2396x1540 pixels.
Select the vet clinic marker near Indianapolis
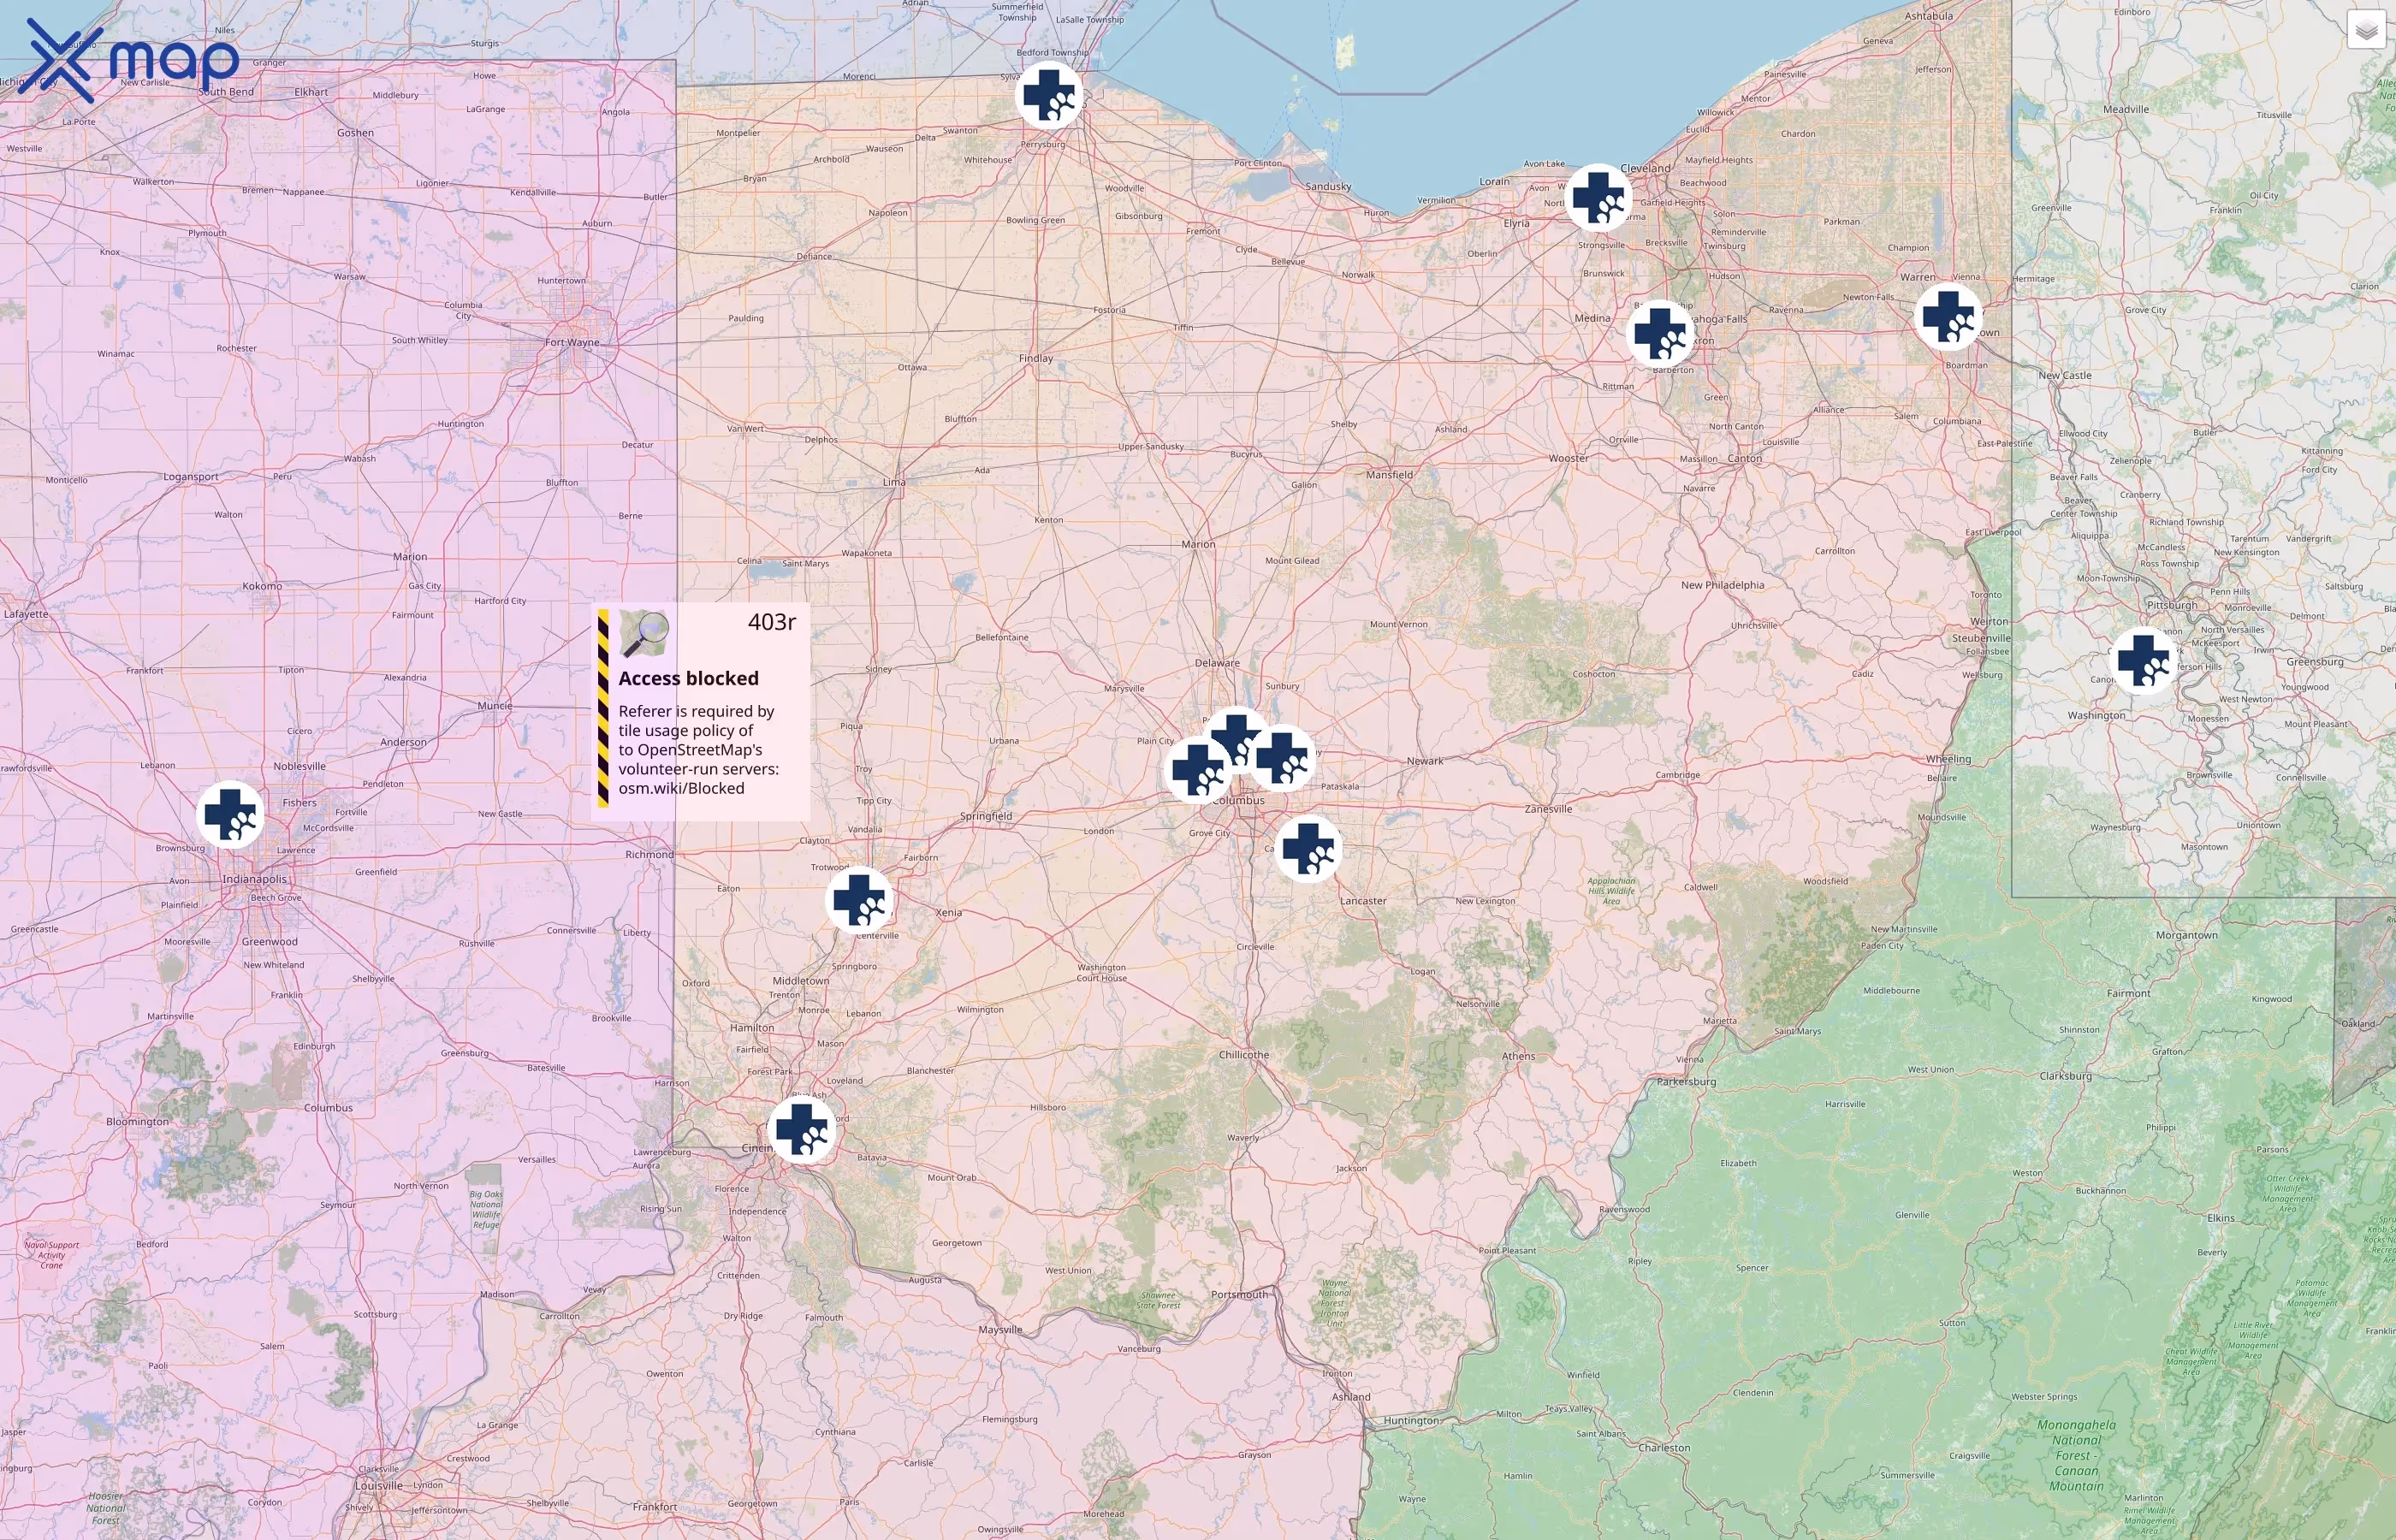pyautogui.click(x=230, y=814)
